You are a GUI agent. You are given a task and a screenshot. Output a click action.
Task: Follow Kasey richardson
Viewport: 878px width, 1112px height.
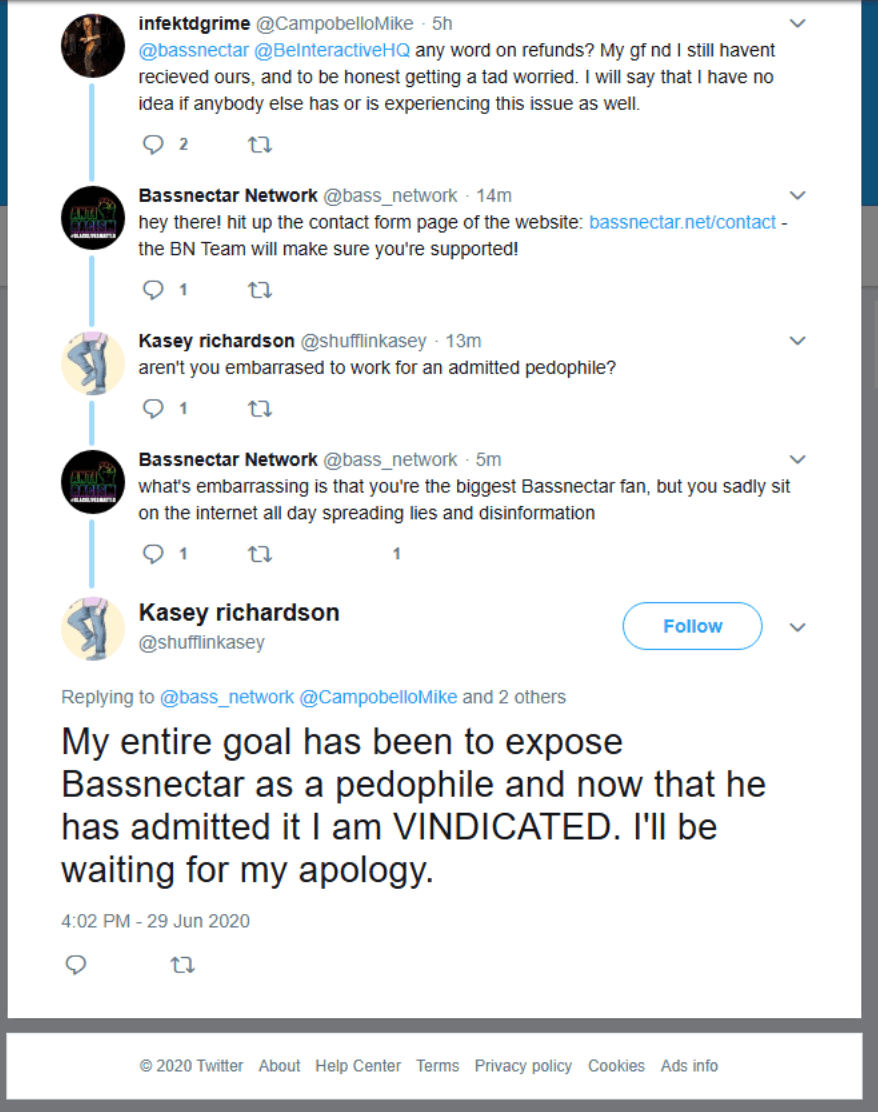pyautogui.click(x=692, y=626)
